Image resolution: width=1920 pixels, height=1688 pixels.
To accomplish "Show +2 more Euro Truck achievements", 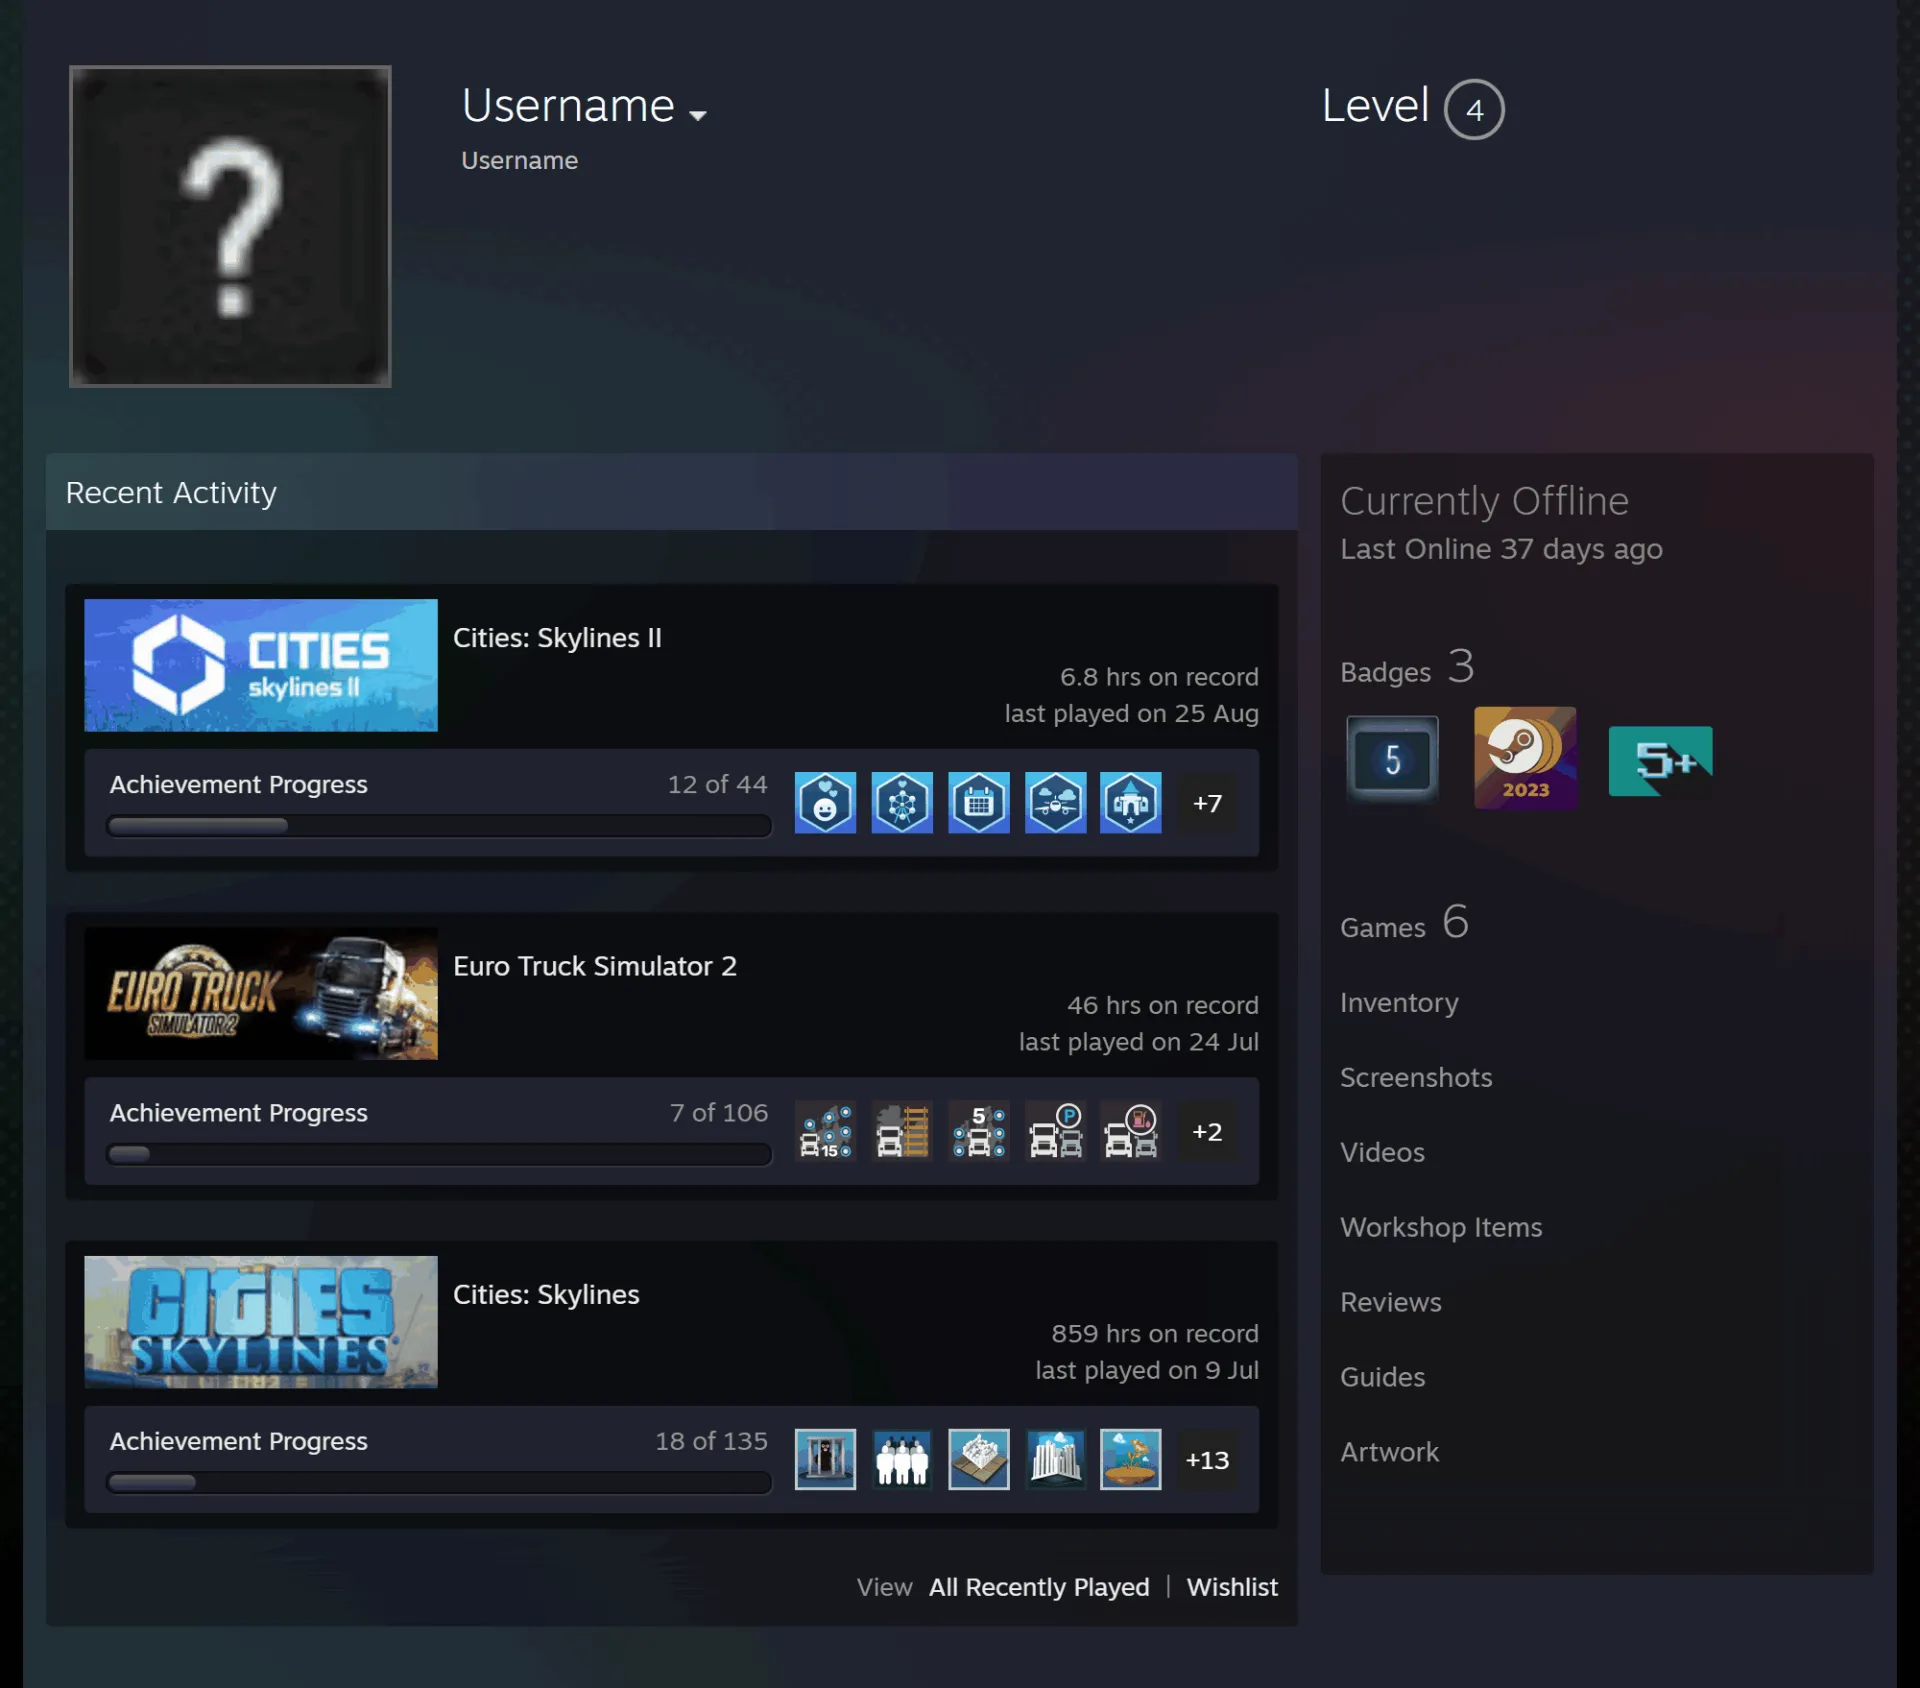I will coord(1207,1131).
